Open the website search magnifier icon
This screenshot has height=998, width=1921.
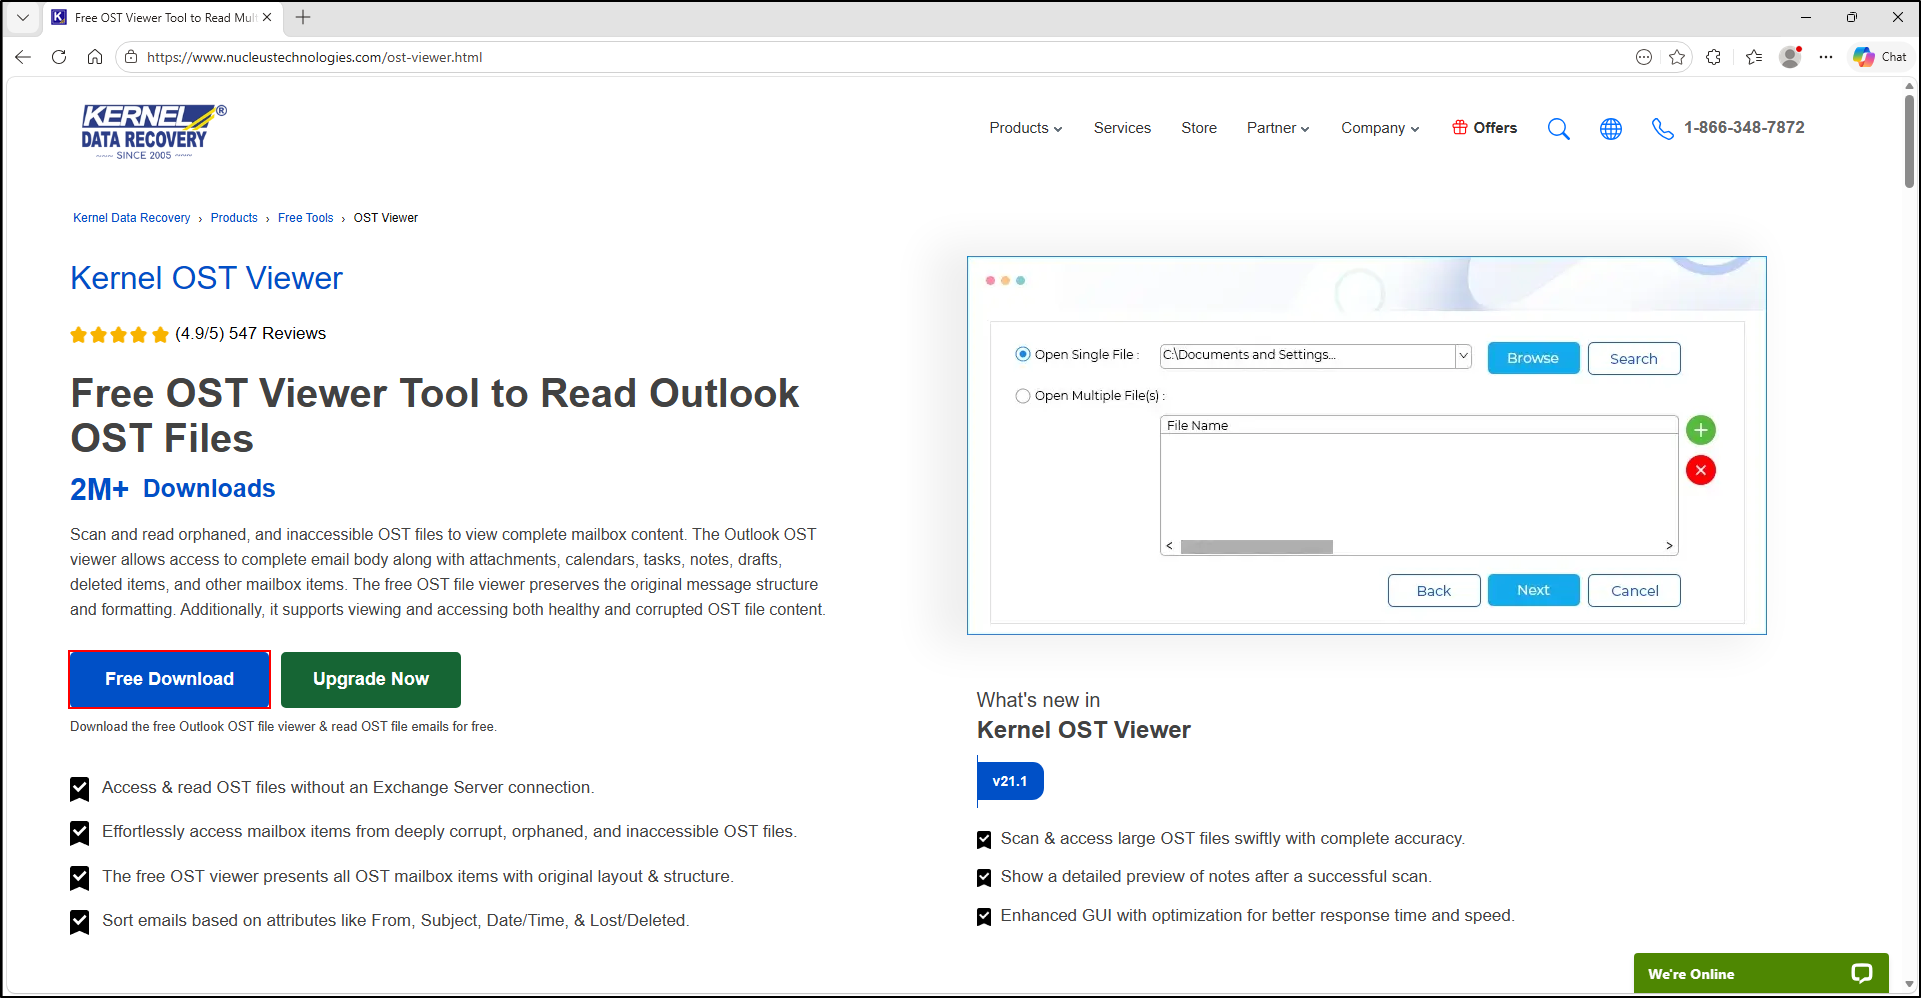coord(1558,129)
